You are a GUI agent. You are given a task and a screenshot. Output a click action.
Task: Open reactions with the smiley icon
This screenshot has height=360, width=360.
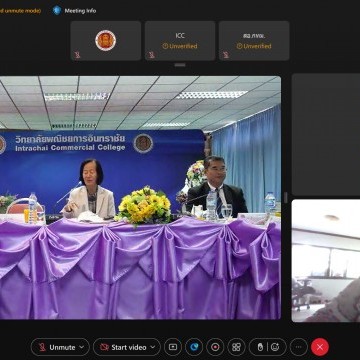pos(275,347)
